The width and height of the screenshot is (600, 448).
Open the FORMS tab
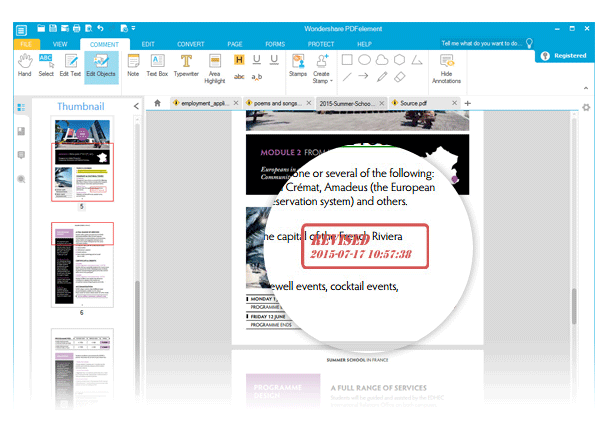point(275,44)
